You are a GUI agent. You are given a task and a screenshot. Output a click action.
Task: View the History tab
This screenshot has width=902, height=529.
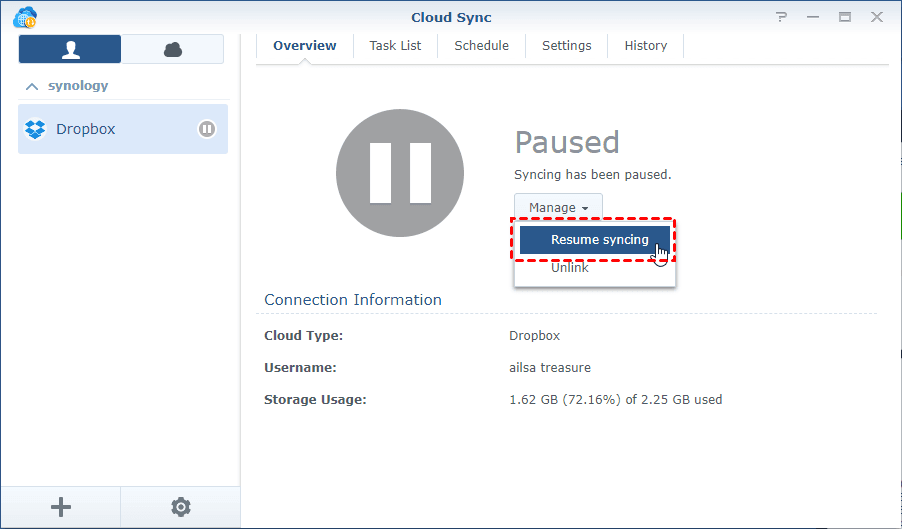tap(646, 46)
